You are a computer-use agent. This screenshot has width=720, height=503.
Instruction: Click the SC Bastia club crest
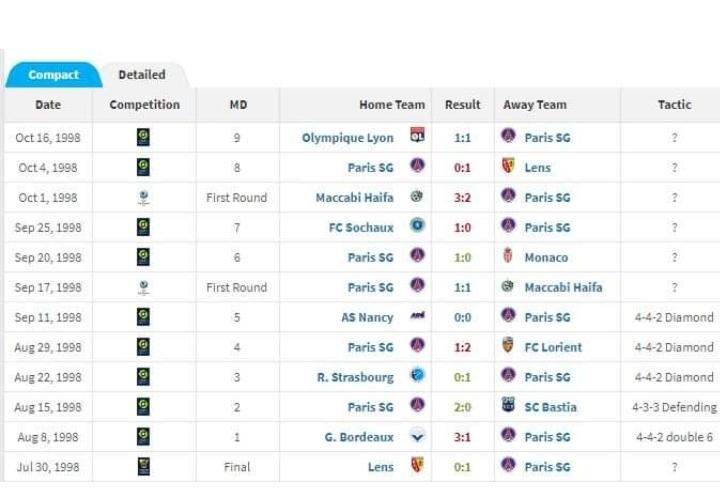pos(508,405)
